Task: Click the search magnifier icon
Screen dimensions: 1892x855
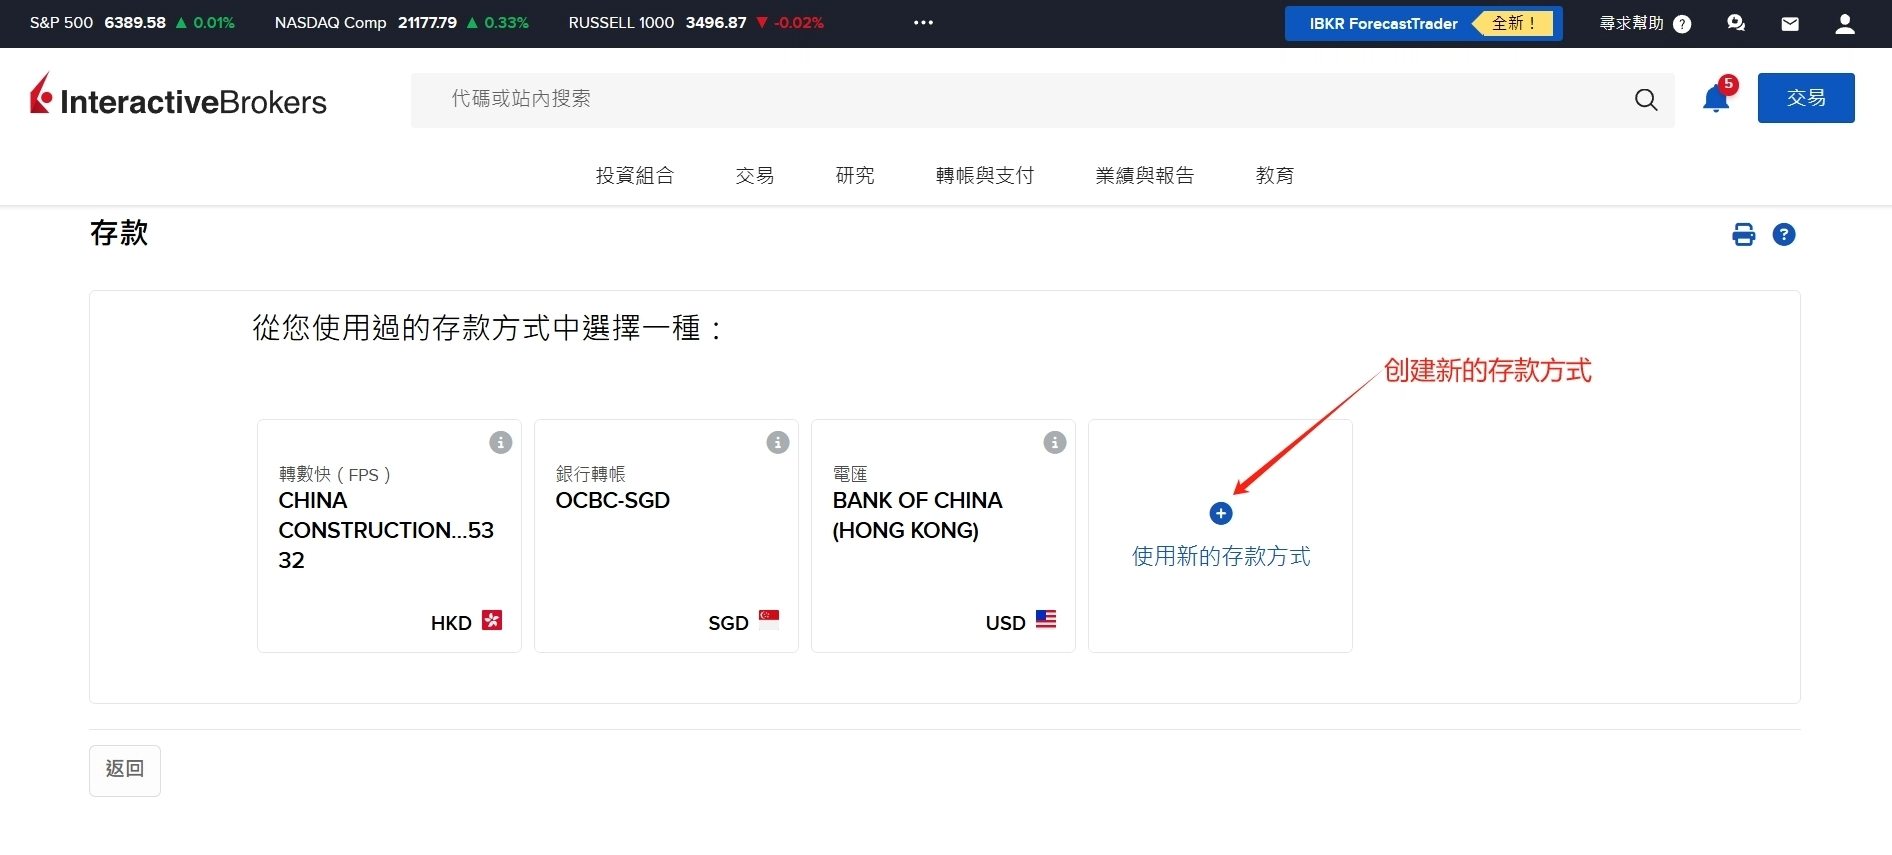Action: click(x=1646, y=99)
